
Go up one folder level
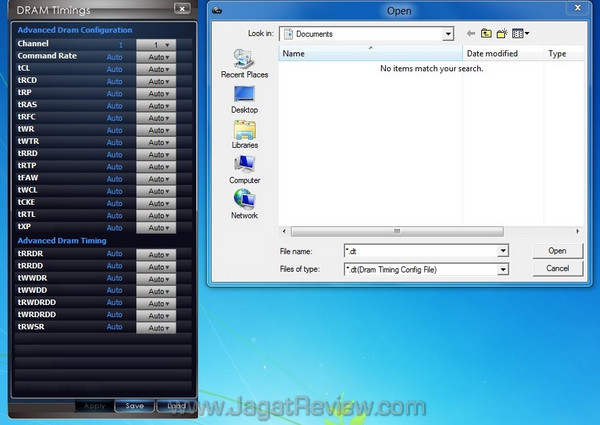tap(486, 34)
